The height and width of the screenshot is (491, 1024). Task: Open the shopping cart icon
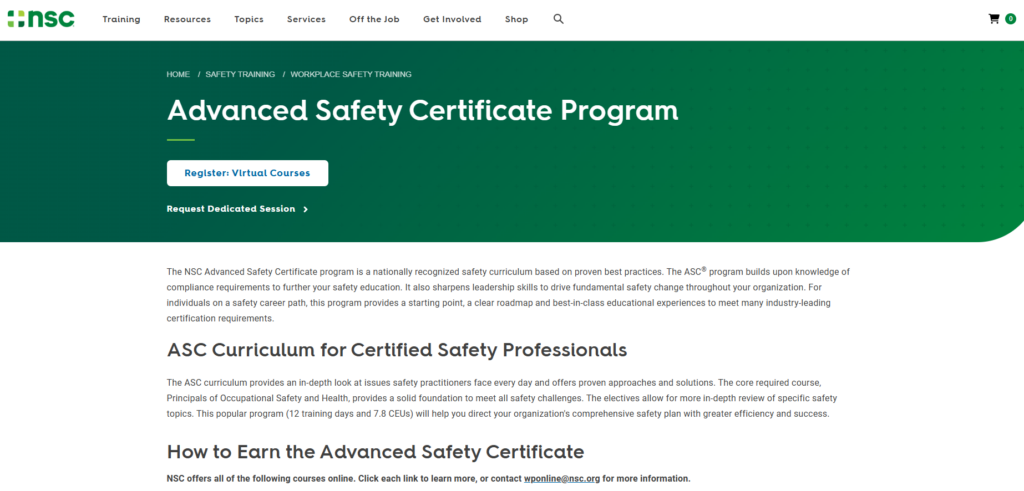tap(994, 19)
